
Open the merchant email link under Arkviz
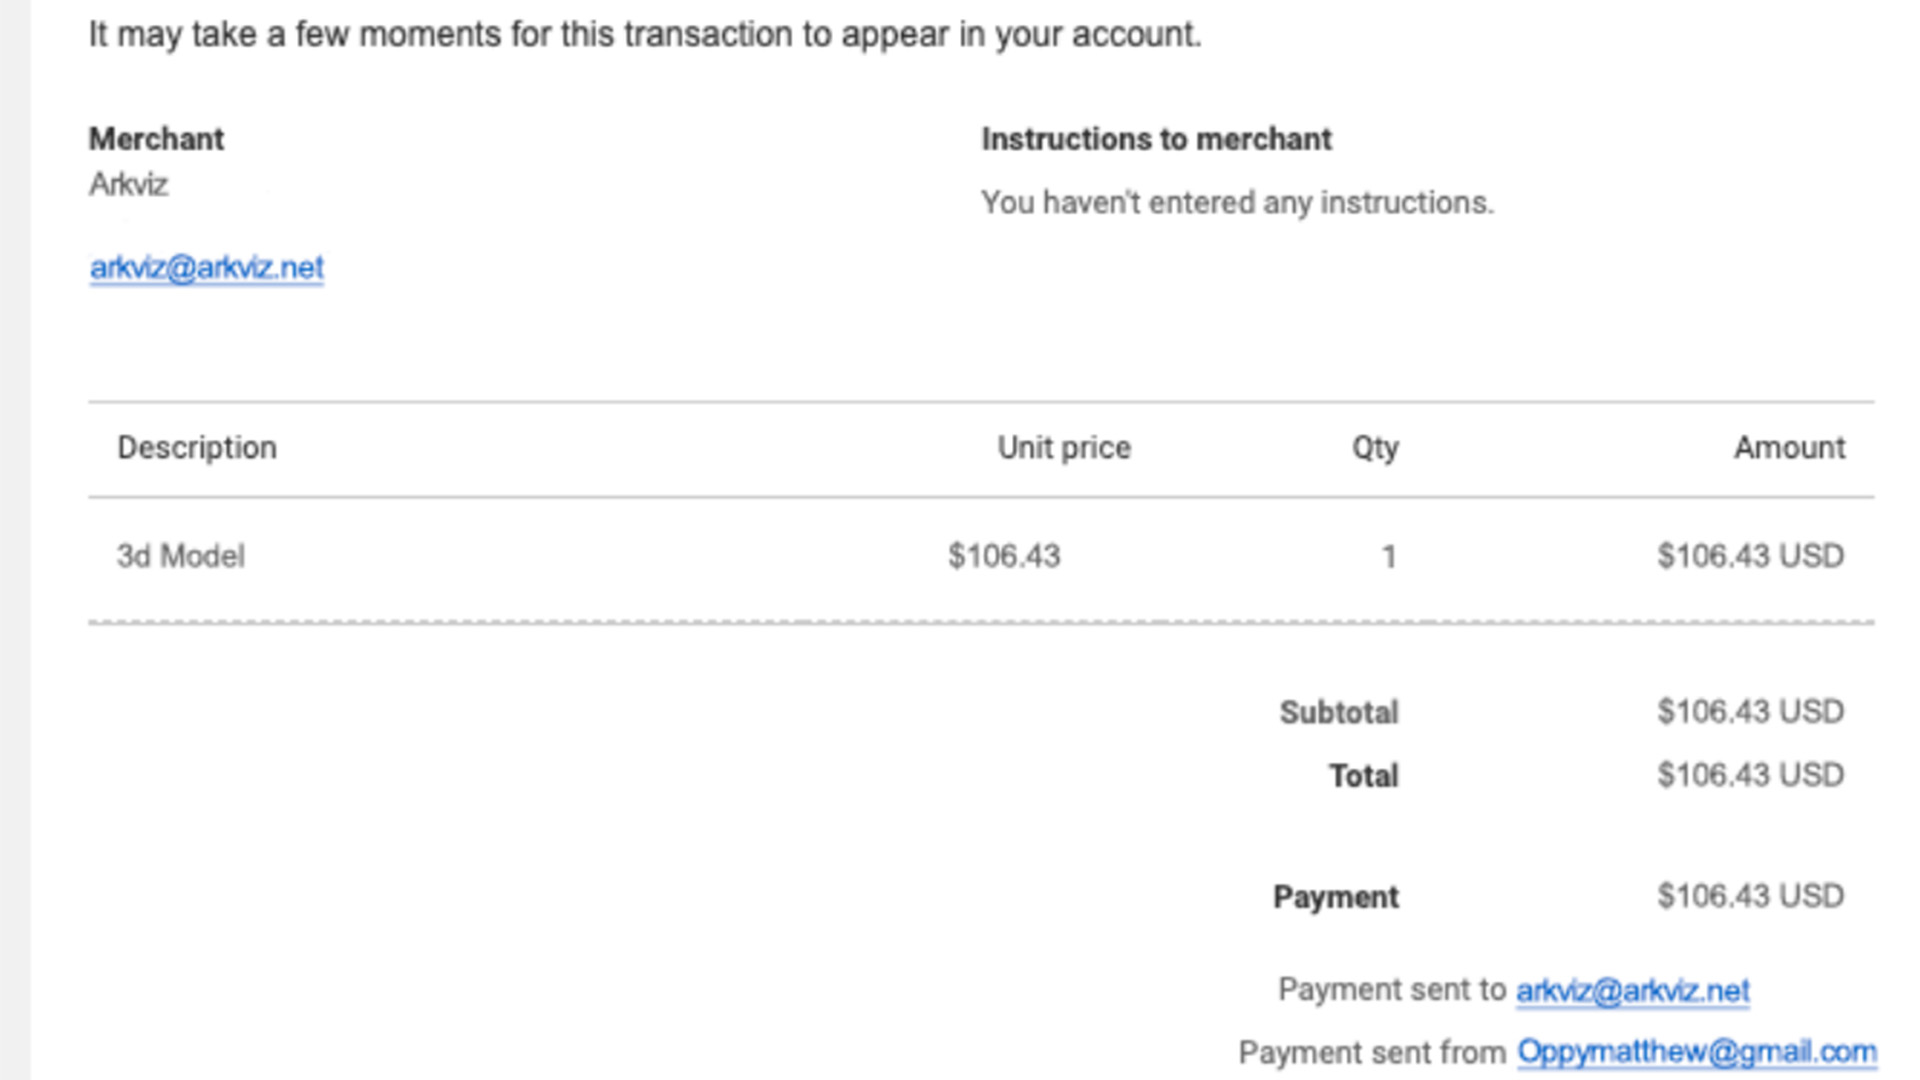[206, 268]
